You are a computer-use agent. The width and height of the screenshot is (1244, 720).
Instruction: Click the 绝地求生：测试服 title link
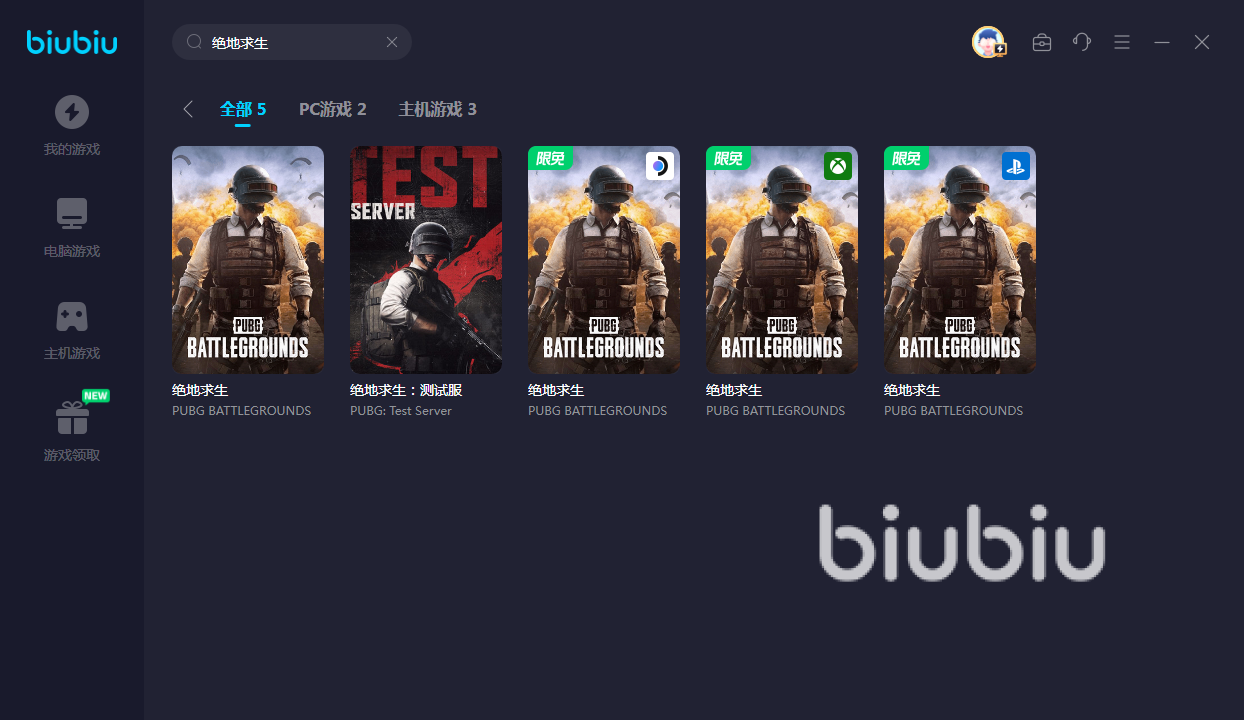(406, 390)
